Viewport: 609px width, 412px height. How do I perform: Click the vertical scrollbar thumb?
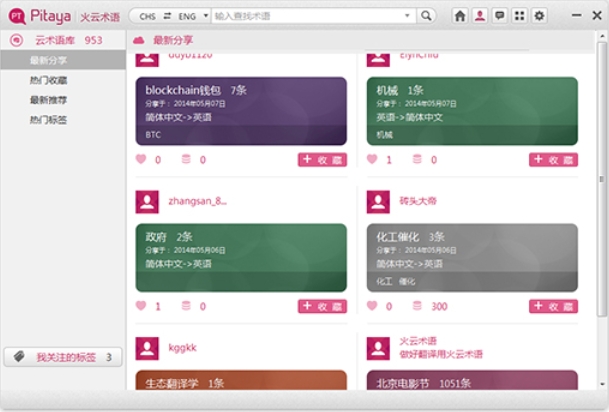tap(602, 179)
